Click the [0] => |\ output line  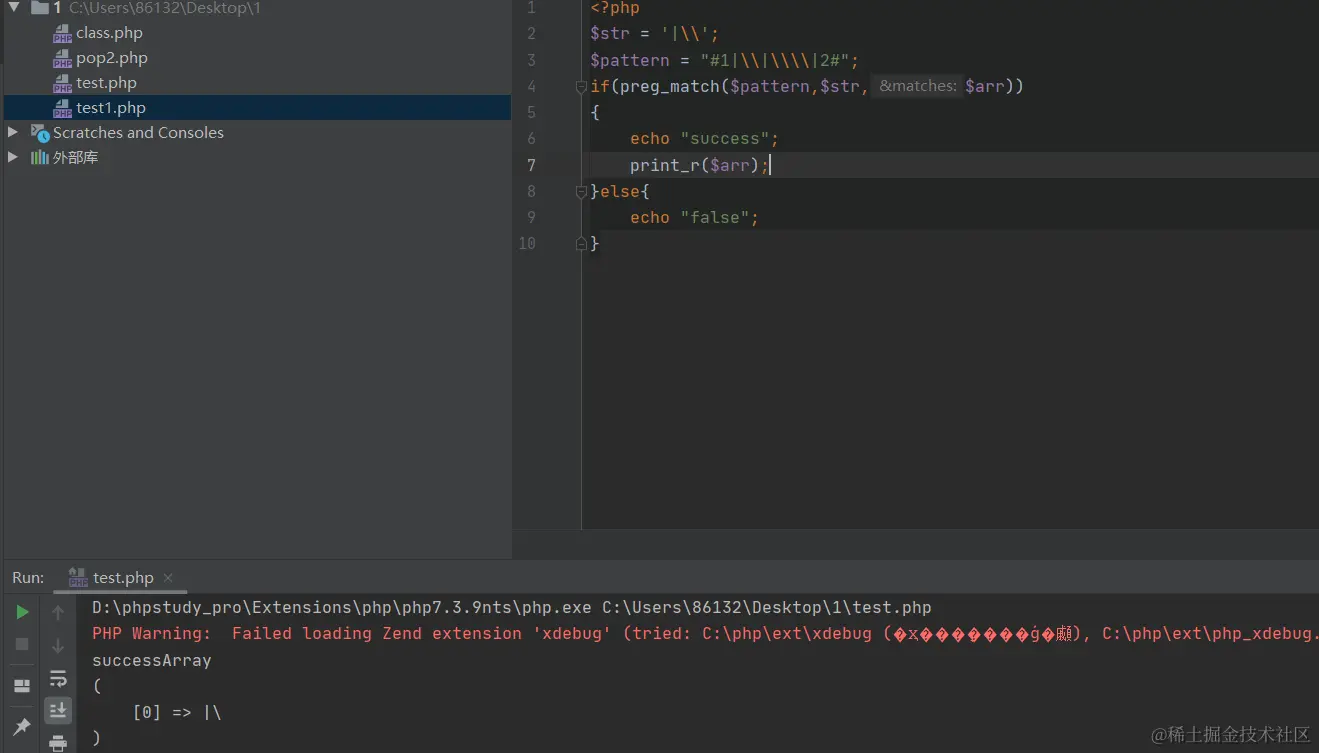pos(177,712)
